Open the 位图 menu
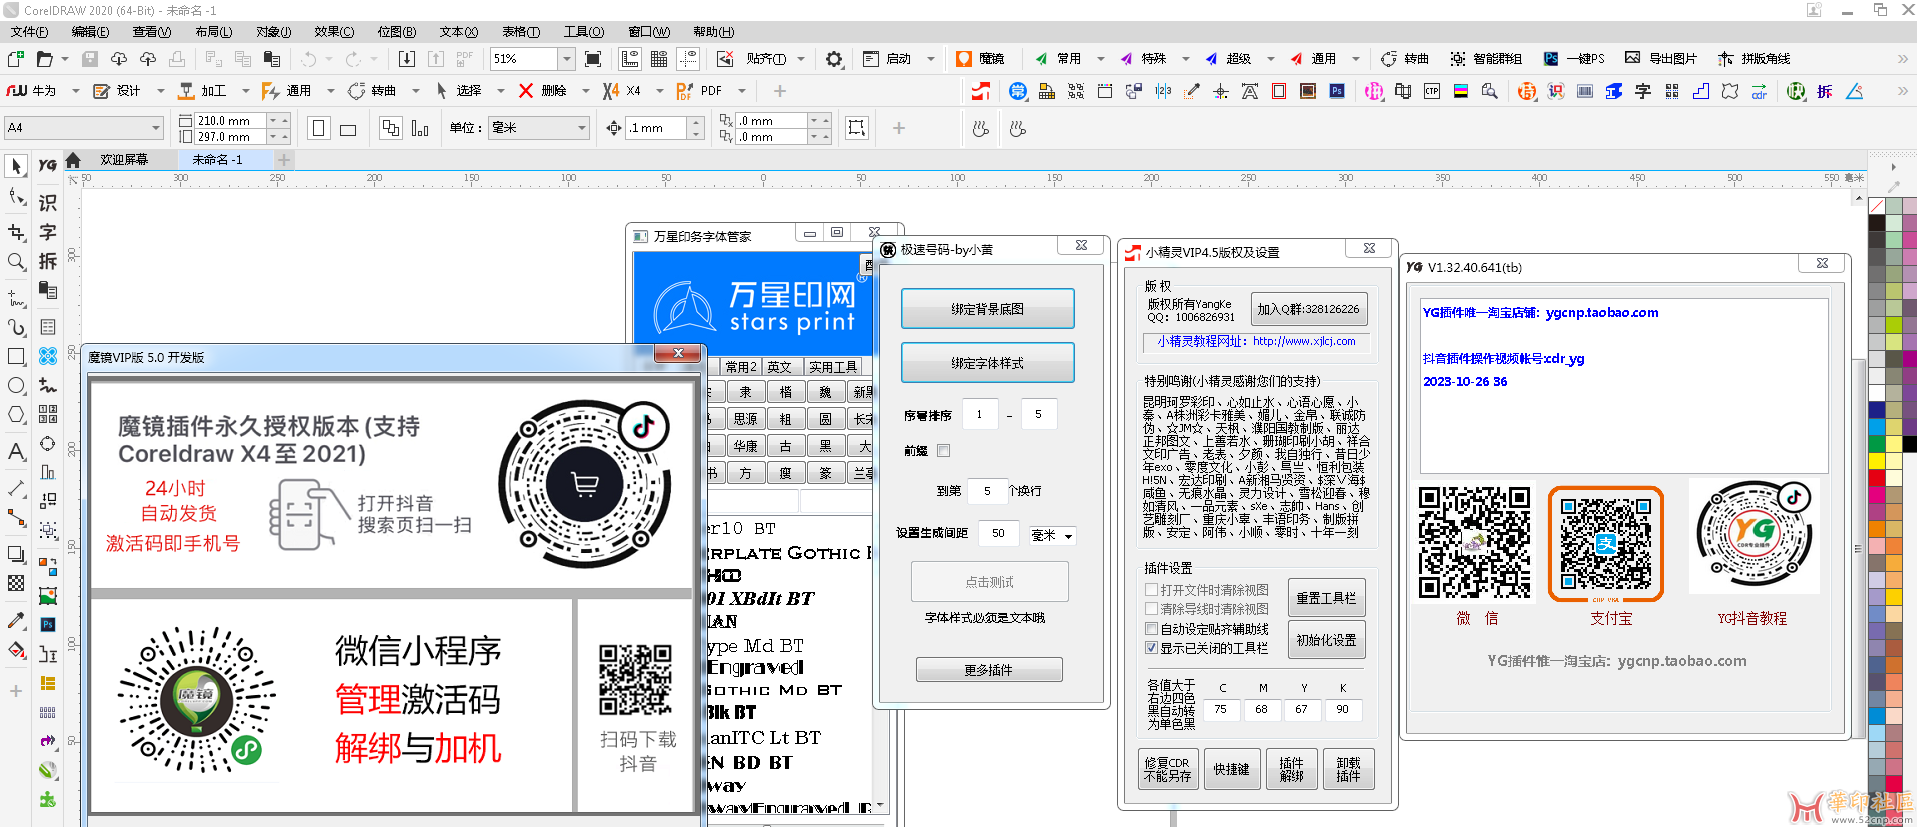1917x827 pixels. pos(396,32)
